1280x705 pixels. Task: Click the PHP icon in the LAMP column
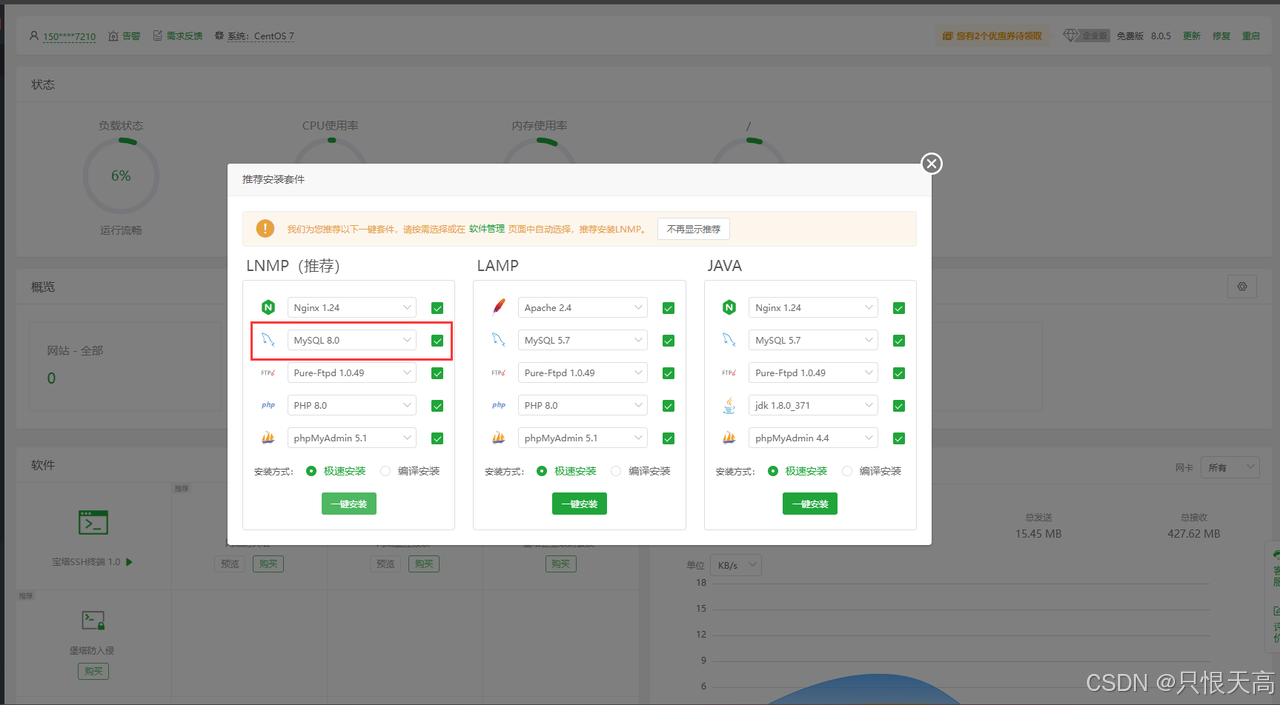[x=499, y=405]
